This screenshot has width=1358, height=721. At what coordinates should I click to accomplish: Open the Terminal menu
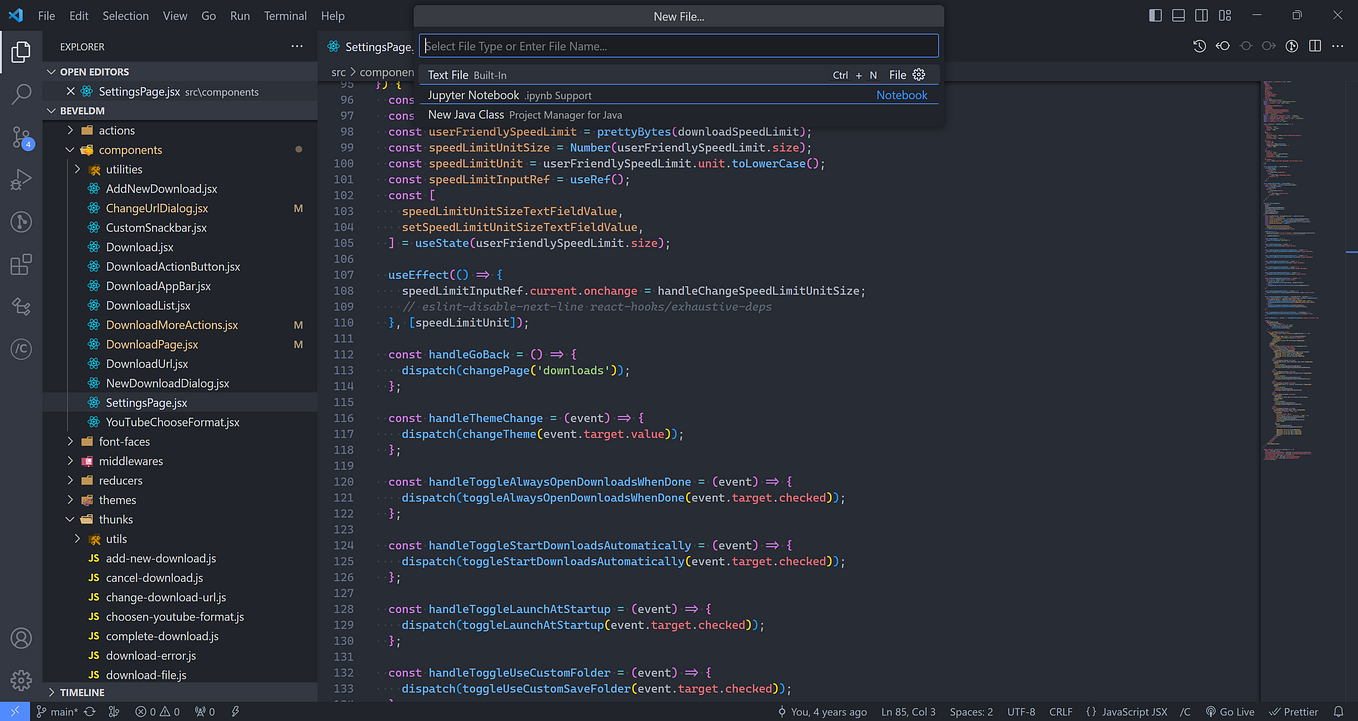(x=285, y=15)
